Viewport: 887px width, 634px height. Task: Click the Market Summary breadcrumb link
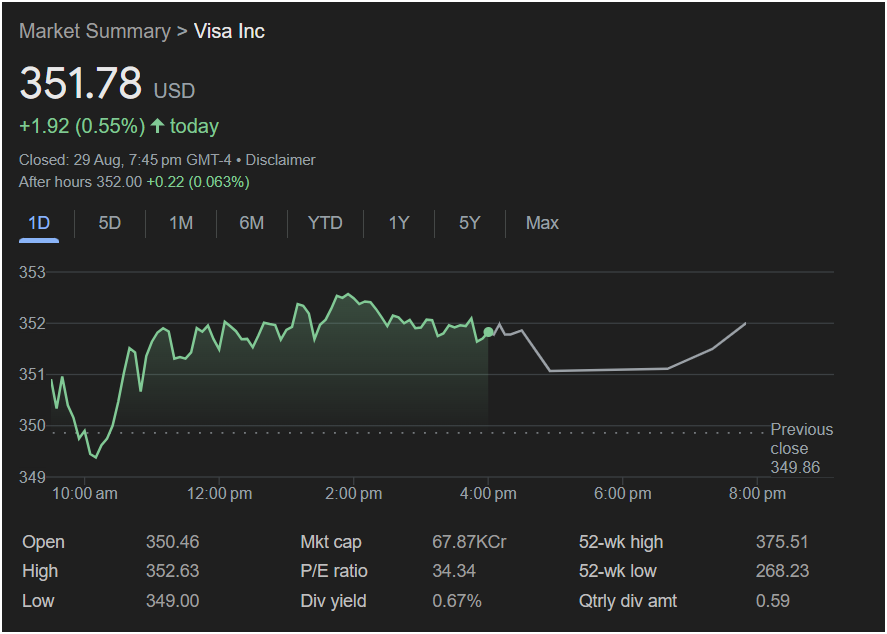tap(95, 31)
